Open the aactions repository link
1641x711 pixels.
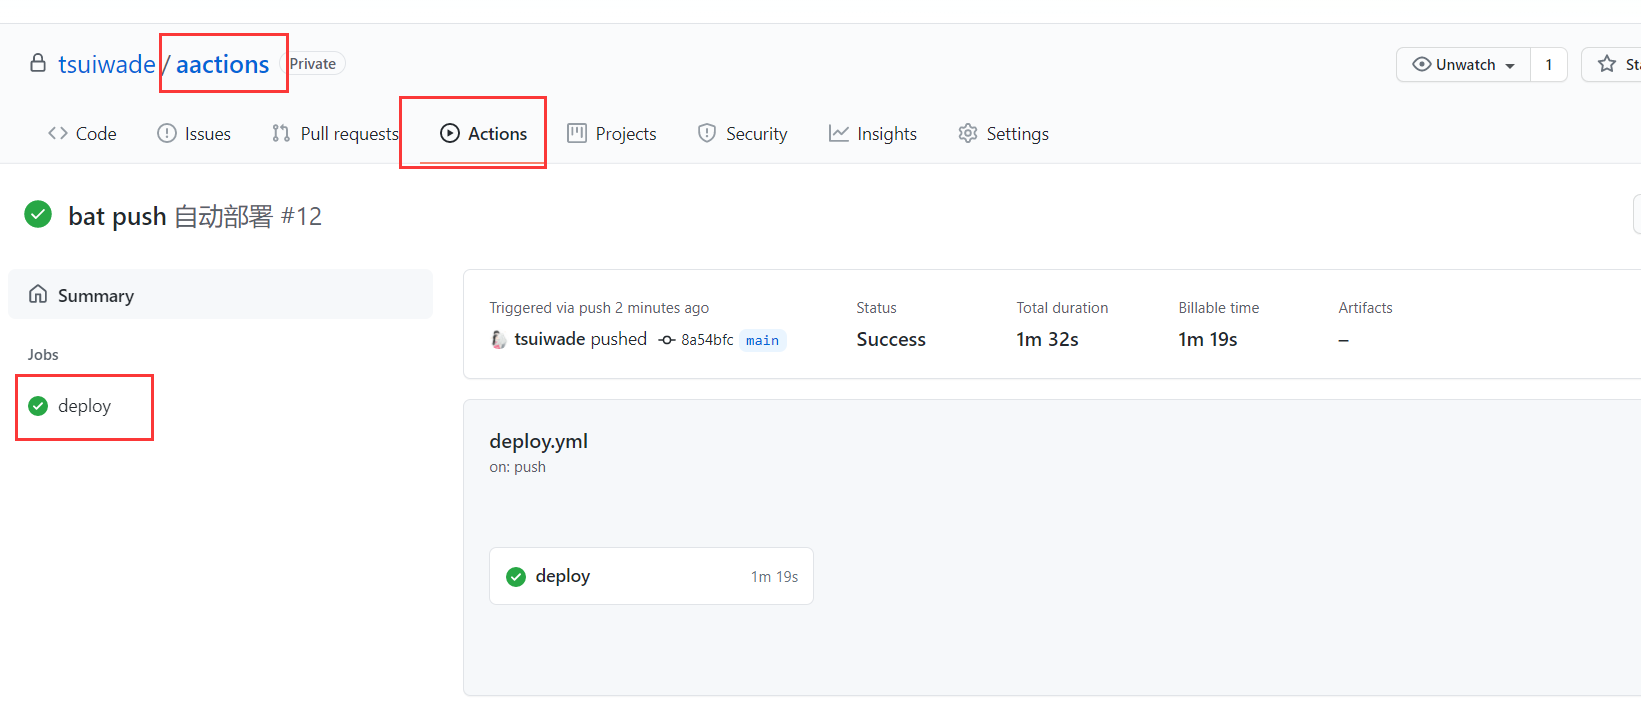click(222, 64)
